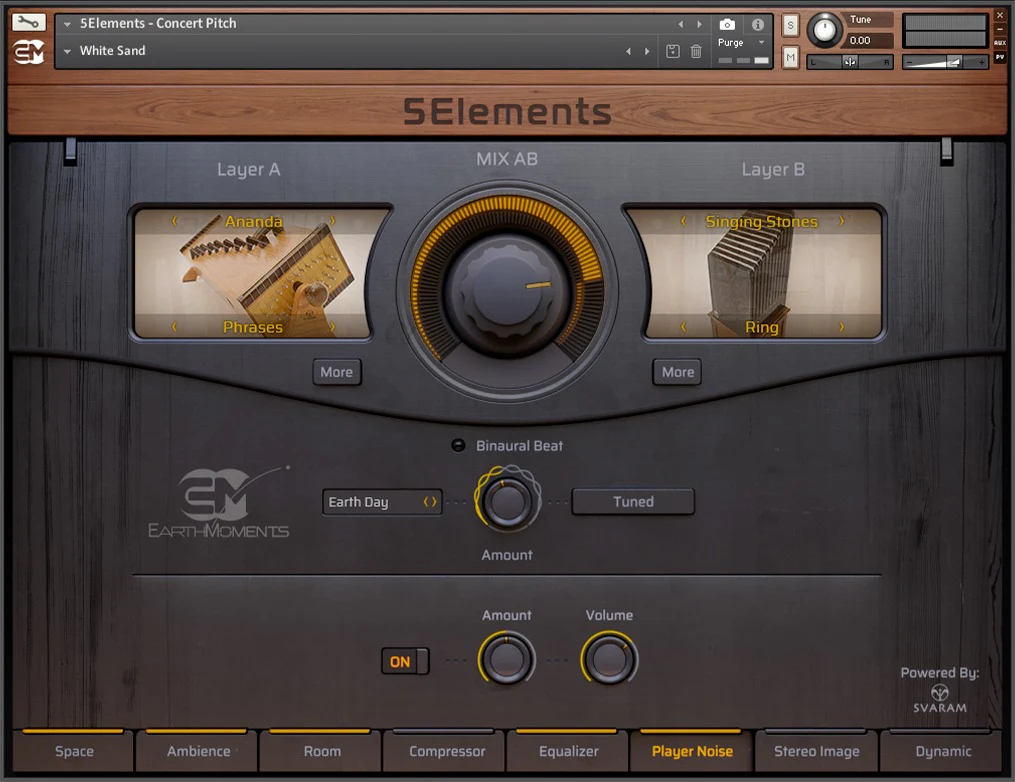The image size is (1015, 782).
Task: Click the 5Elements - Concert Pitch name
Action: (158, 23)
